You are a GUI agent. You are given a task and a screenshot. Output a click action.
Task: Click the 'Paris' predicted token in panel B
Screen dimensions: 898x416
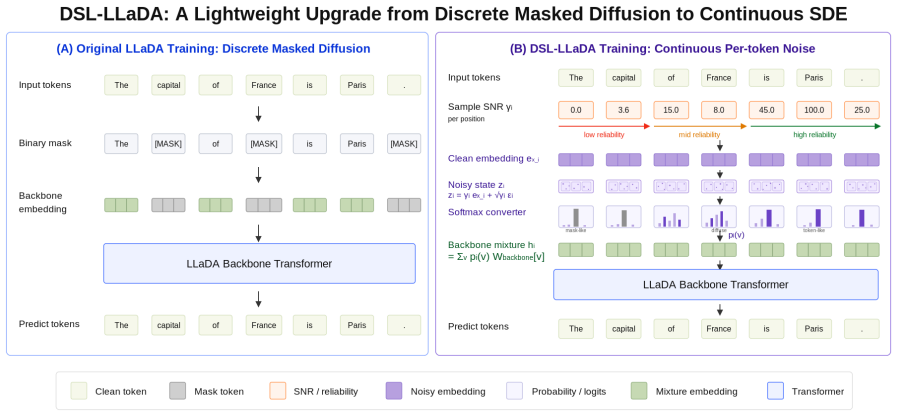point(814,329)
